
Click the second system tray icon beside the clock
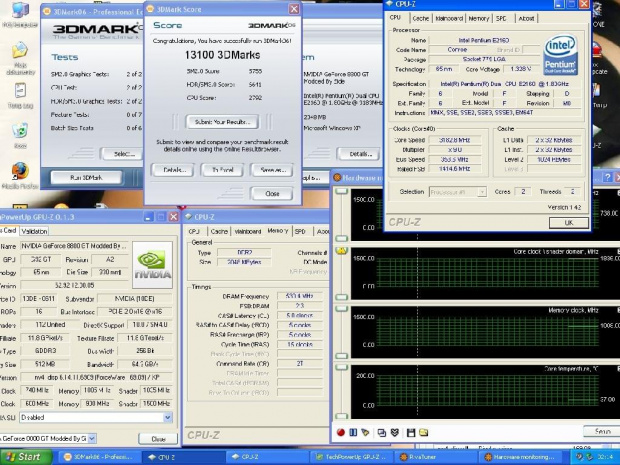coord(589,457)
